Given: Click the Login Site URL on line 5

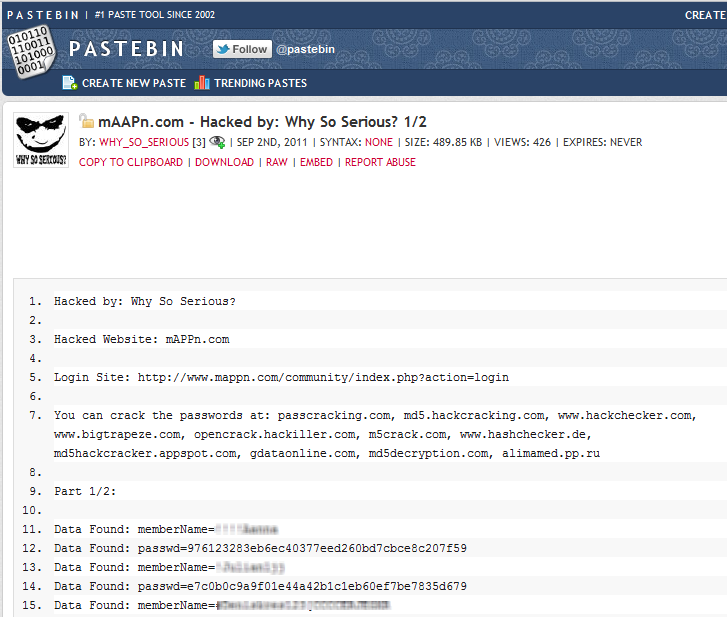Looking at the screenshot, I should point(323,377).
